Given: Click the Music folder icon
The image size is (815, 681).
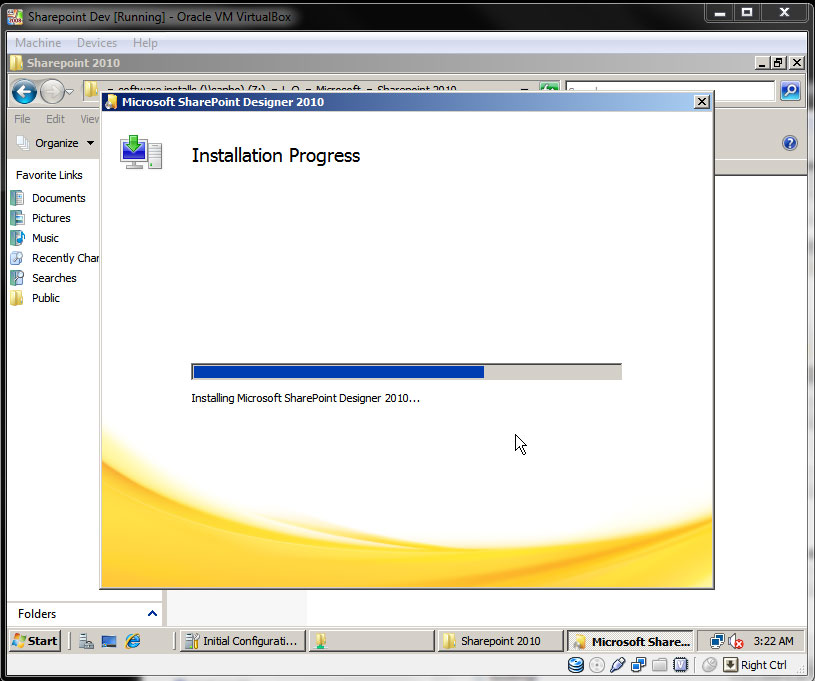Looking at the screenshot, I should coord(17,238).
